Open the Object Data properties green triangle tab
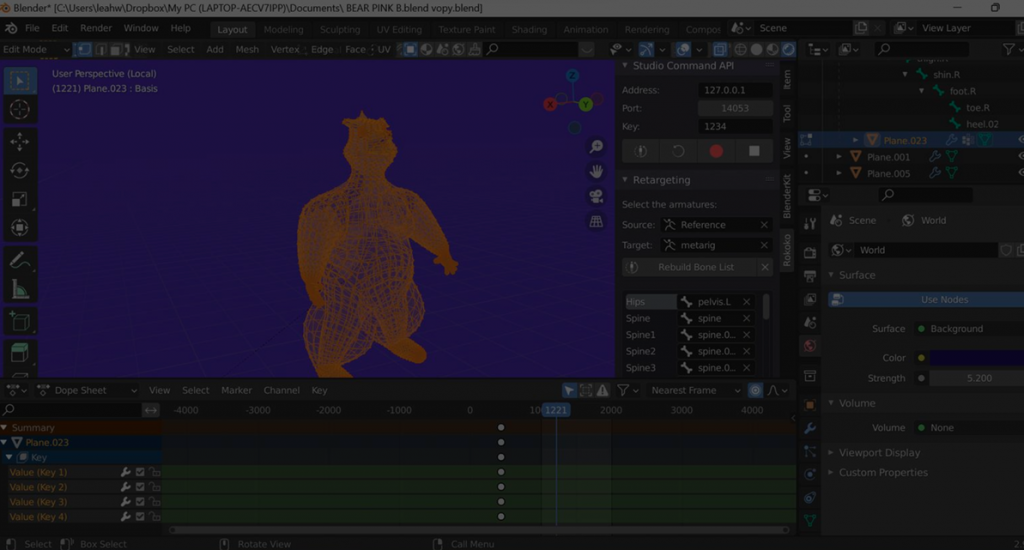 810,521
